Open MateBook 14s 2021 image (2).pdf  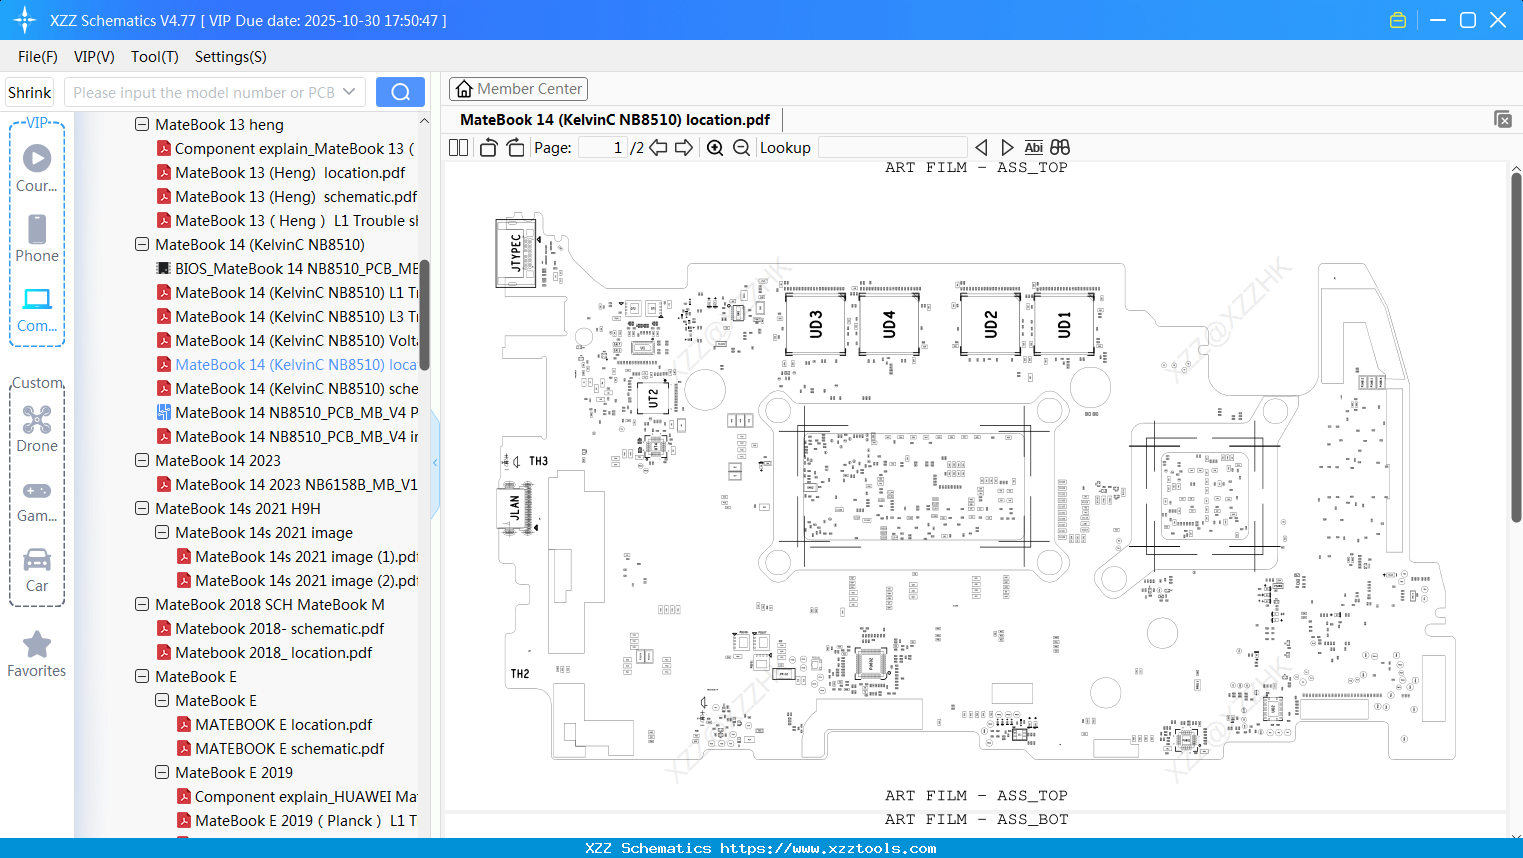coord(297,580)
